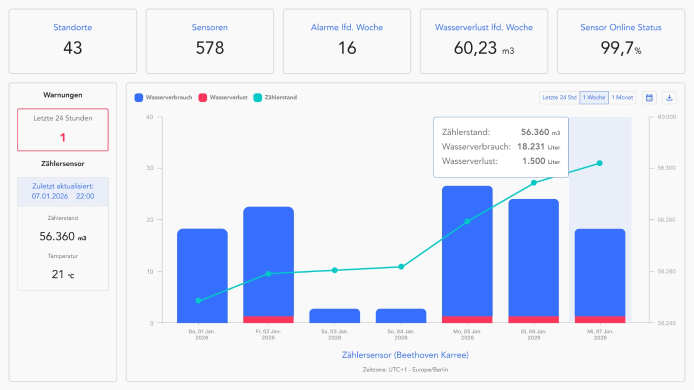
Task: Select the 1 Monat time range
Action: [x=622, y=97]
